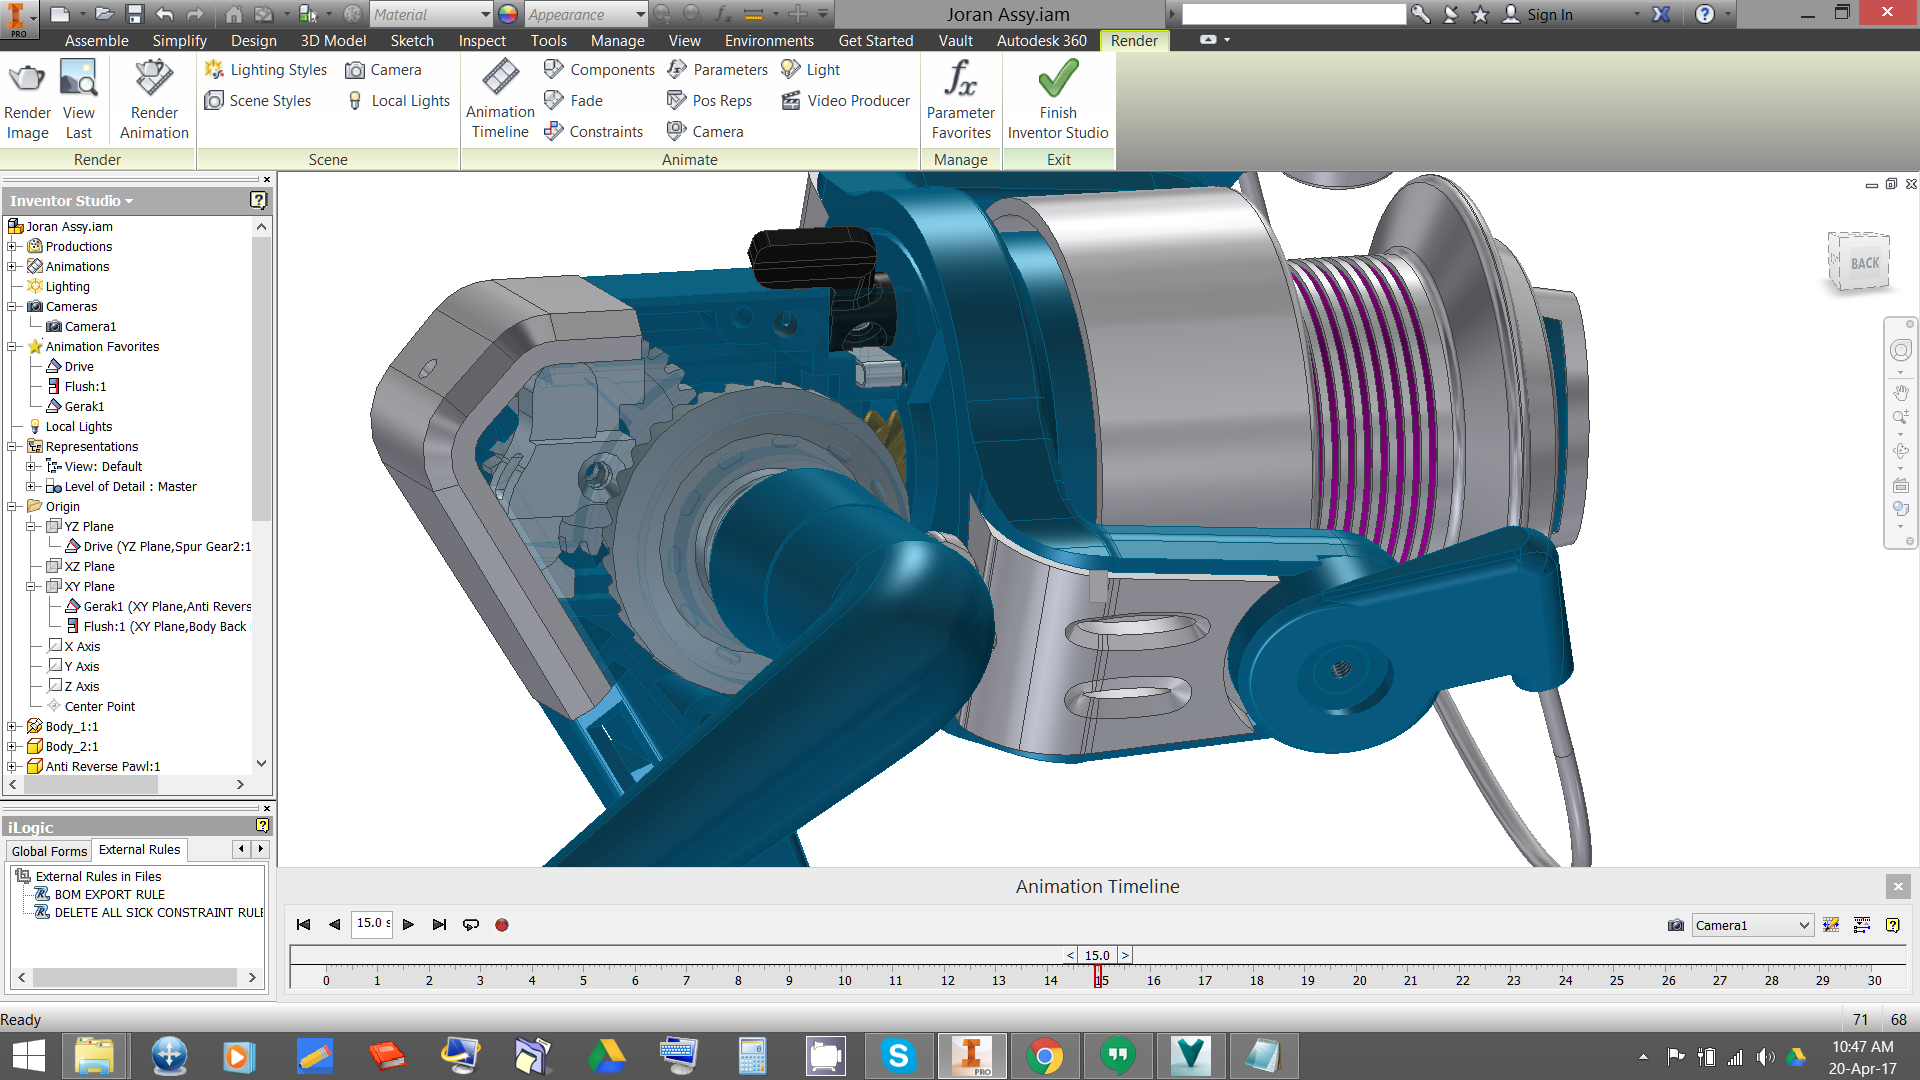Open Lighting Styles dialog
Image resolution: width=1920 pixels, height=1080 pixels.
click(266, 70)
